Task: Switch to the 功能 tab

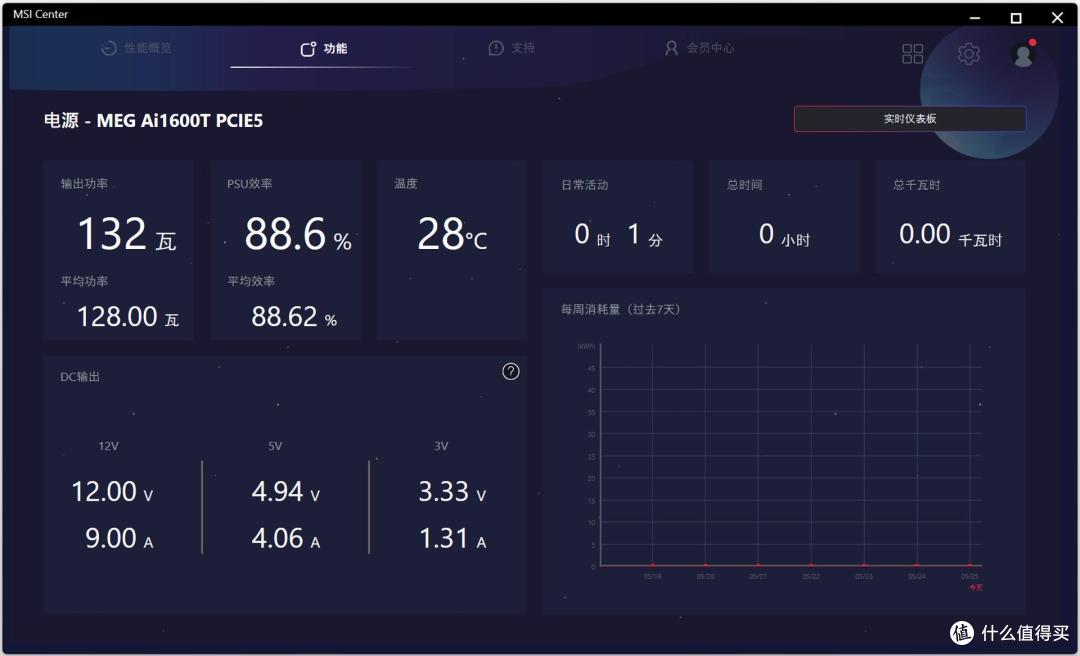Action: point(324,48)
